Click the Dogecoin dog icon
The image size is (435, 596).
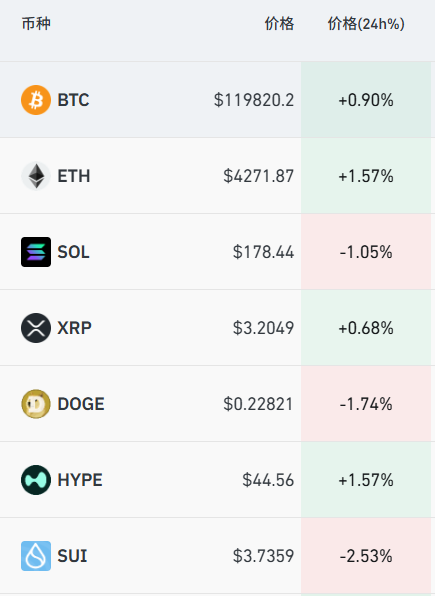[x=36, y=404]
